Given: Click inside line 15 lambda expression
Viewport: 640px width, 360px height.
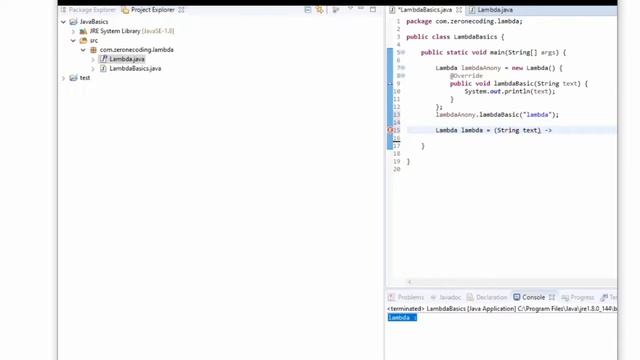Looking at the screenshot, I should [x=493, y=130].
